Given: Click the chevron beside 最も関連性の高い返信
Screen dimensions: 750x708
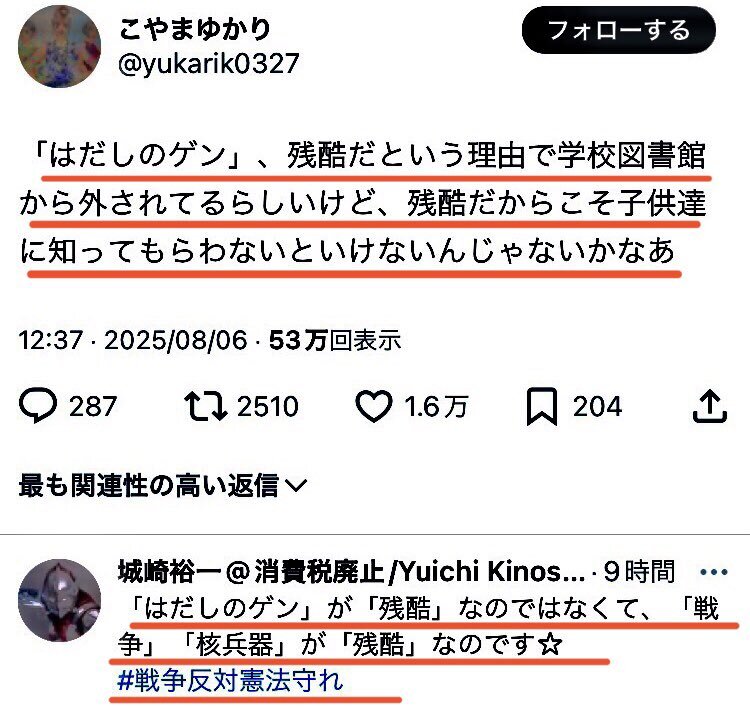Looking at the screenshot, I should click(296, 486).
